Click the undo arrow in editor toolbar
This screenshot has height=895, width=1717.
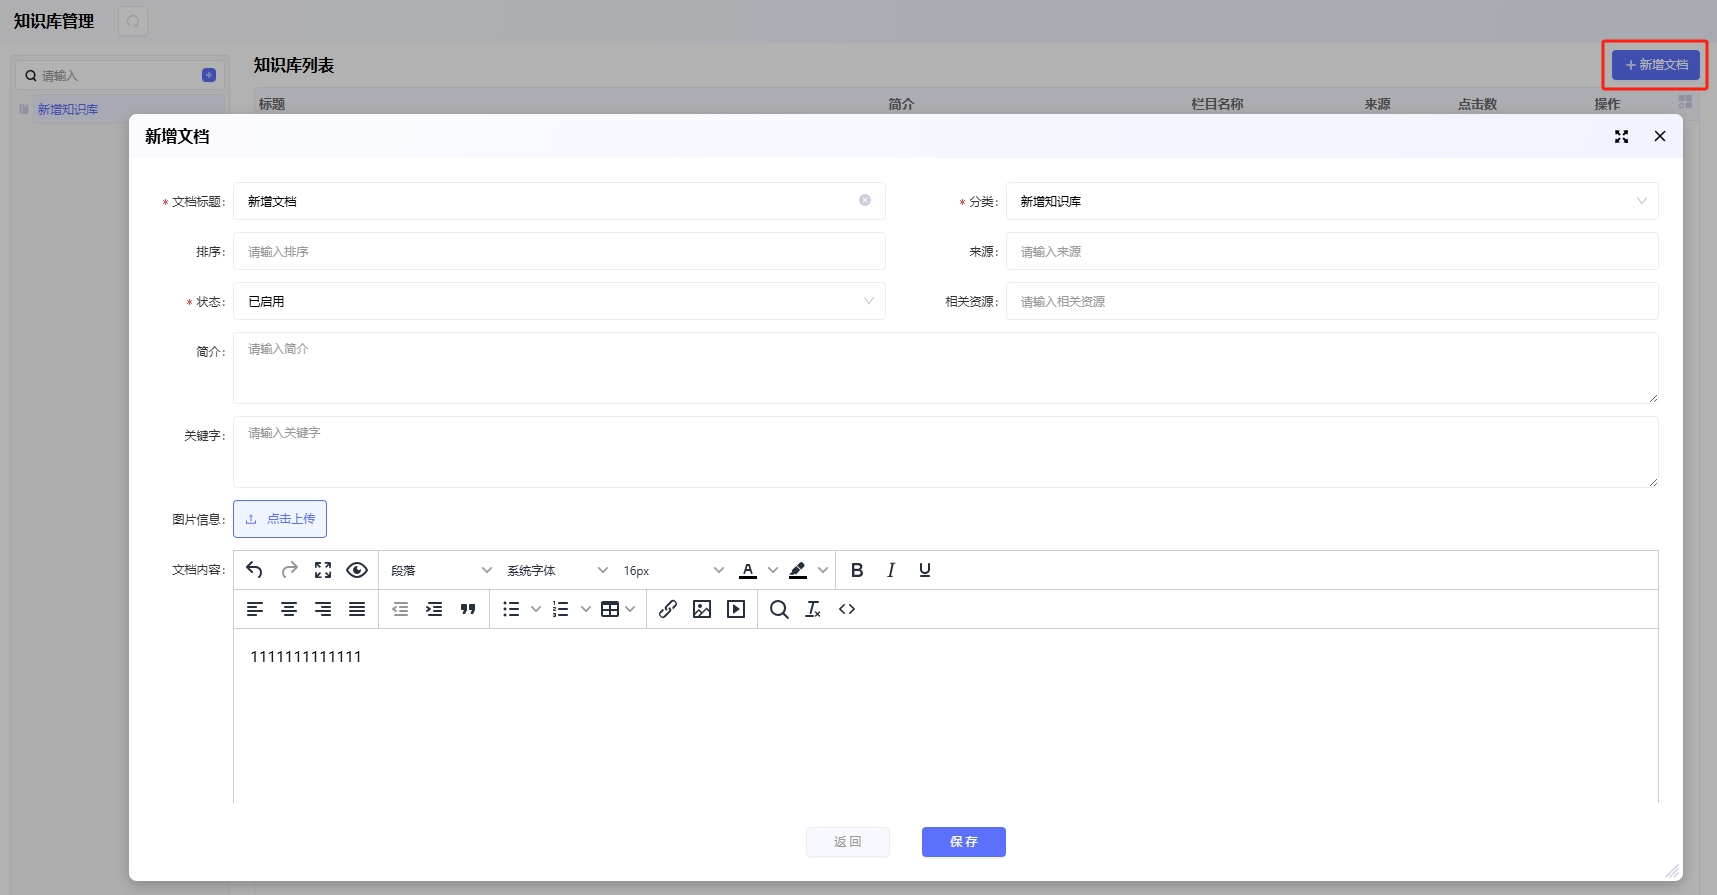pos(254,570)
